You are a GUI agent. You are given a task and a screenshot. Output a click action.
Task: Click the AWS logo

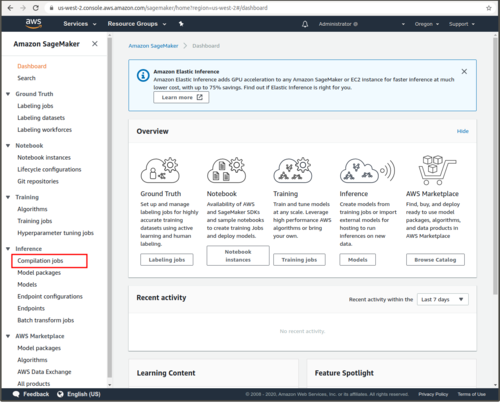(x=34, y=23)
